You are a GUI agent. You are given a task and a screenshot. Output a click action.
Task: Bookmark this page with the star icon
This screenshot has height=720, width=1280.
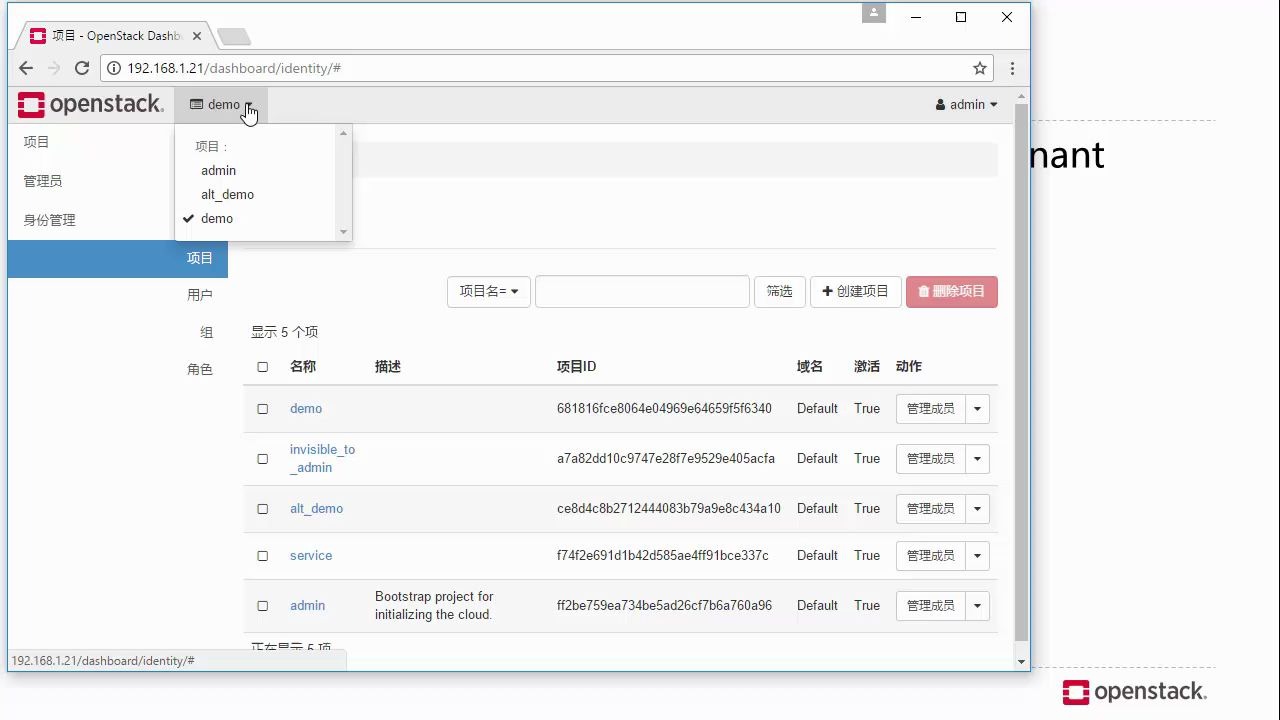click(980, 68)
